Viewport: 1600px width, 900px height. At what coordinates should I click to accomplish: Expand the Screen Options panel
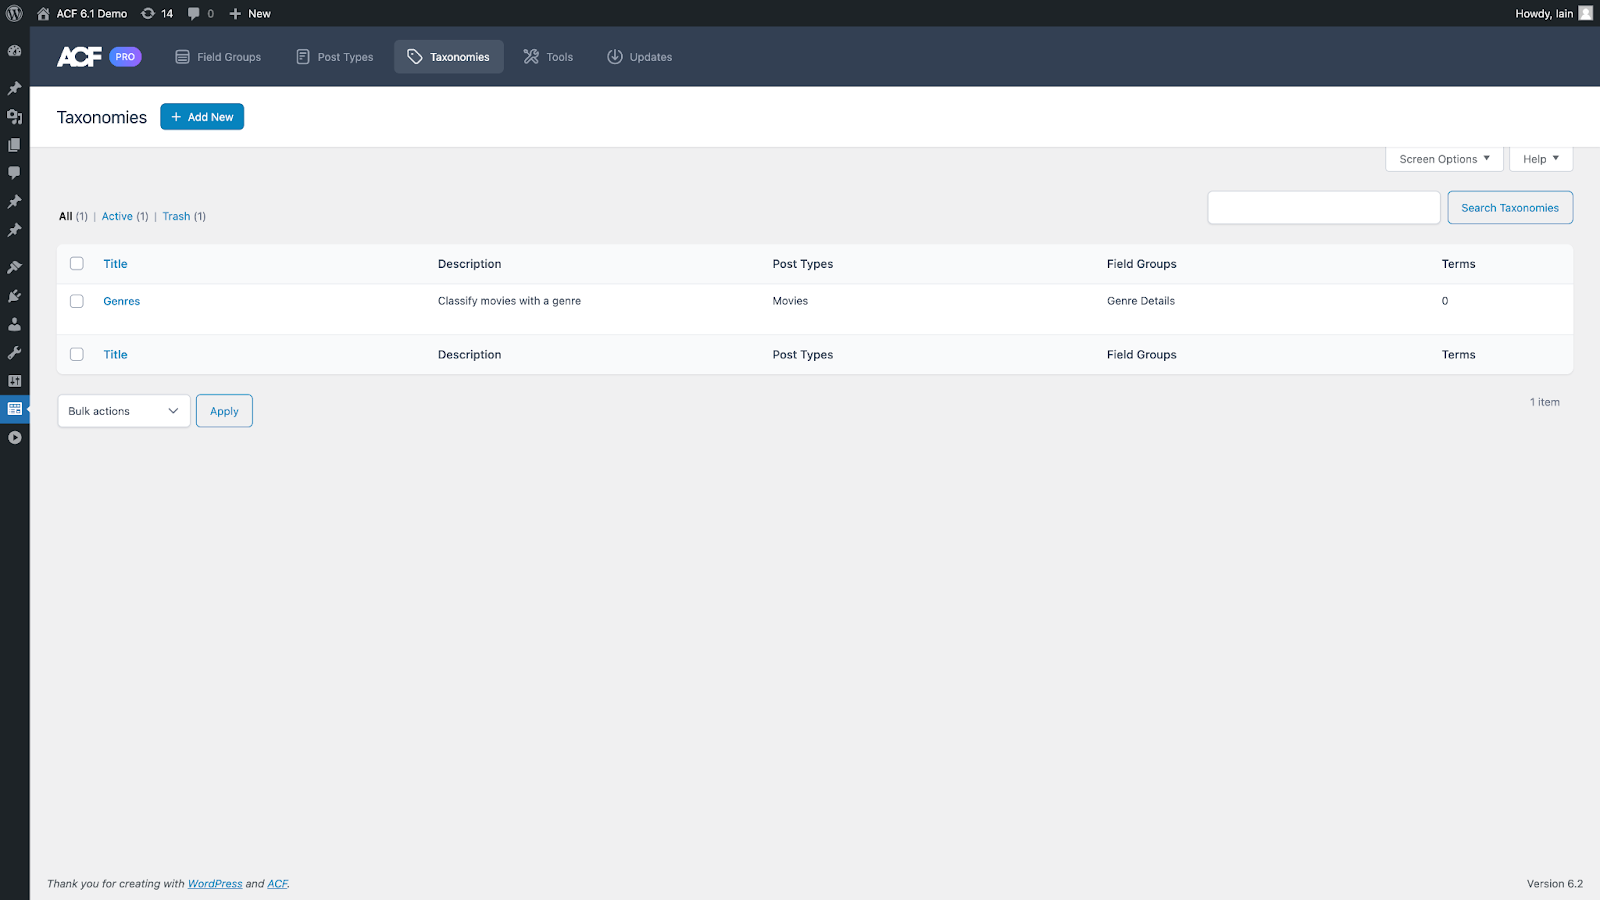click(x=1444, y=159)
